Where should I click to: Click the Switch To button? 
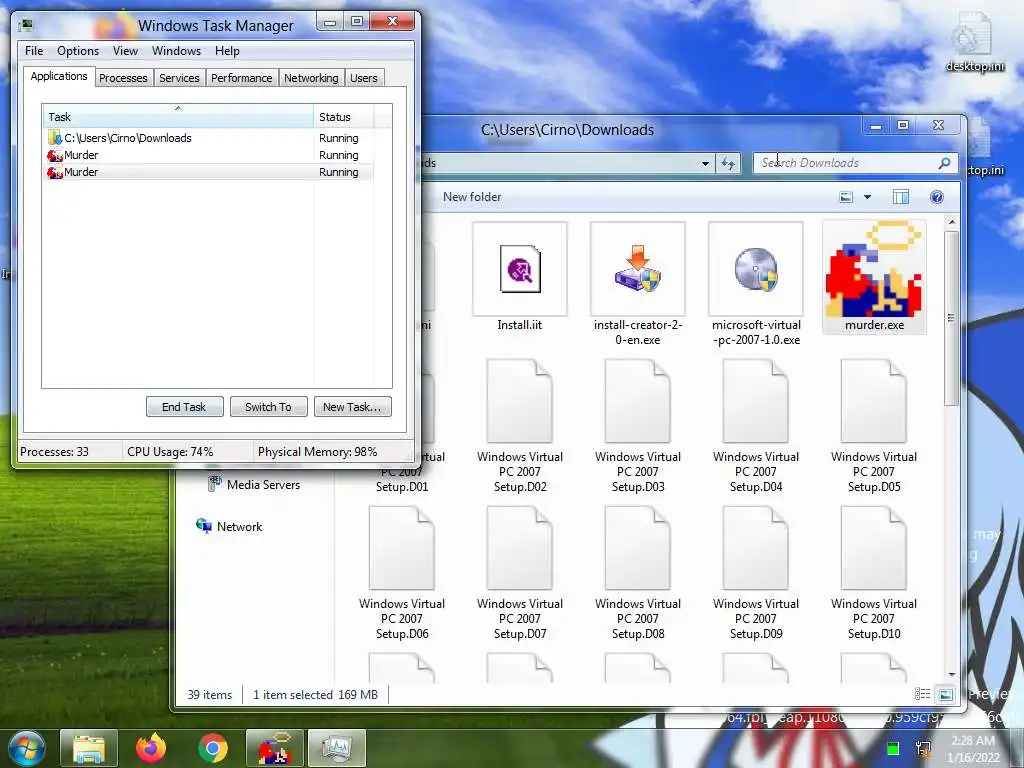click(268, 407)
